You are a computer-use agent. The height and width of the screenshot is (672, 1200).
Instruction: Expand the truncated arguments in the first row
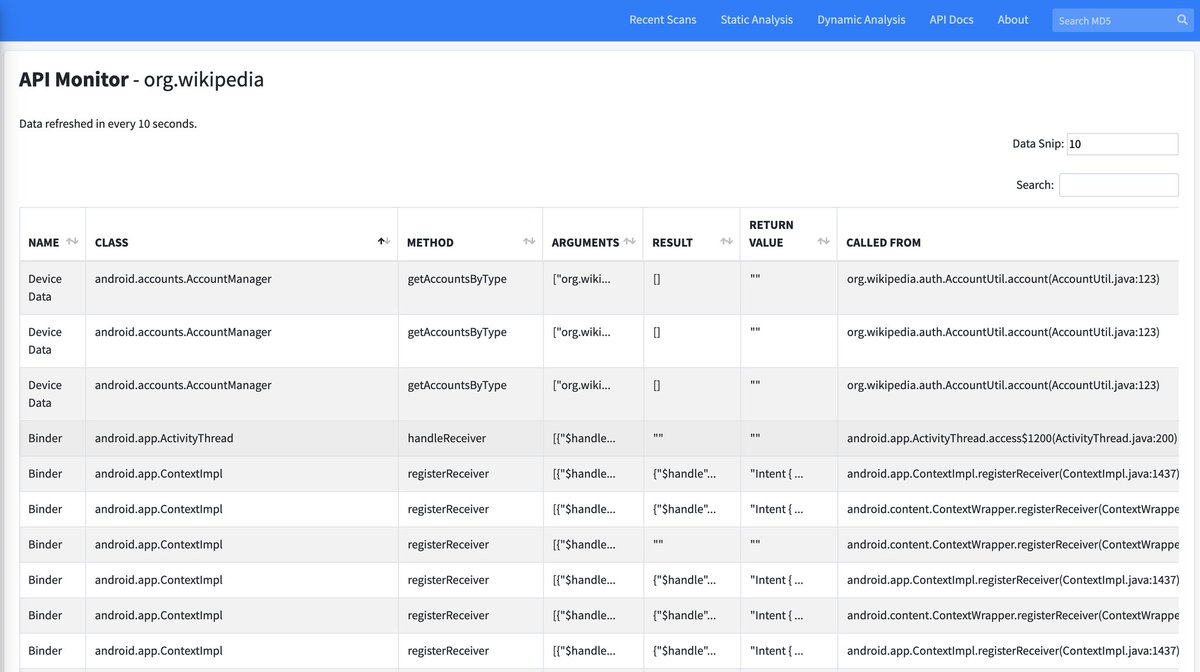(583, 278)
